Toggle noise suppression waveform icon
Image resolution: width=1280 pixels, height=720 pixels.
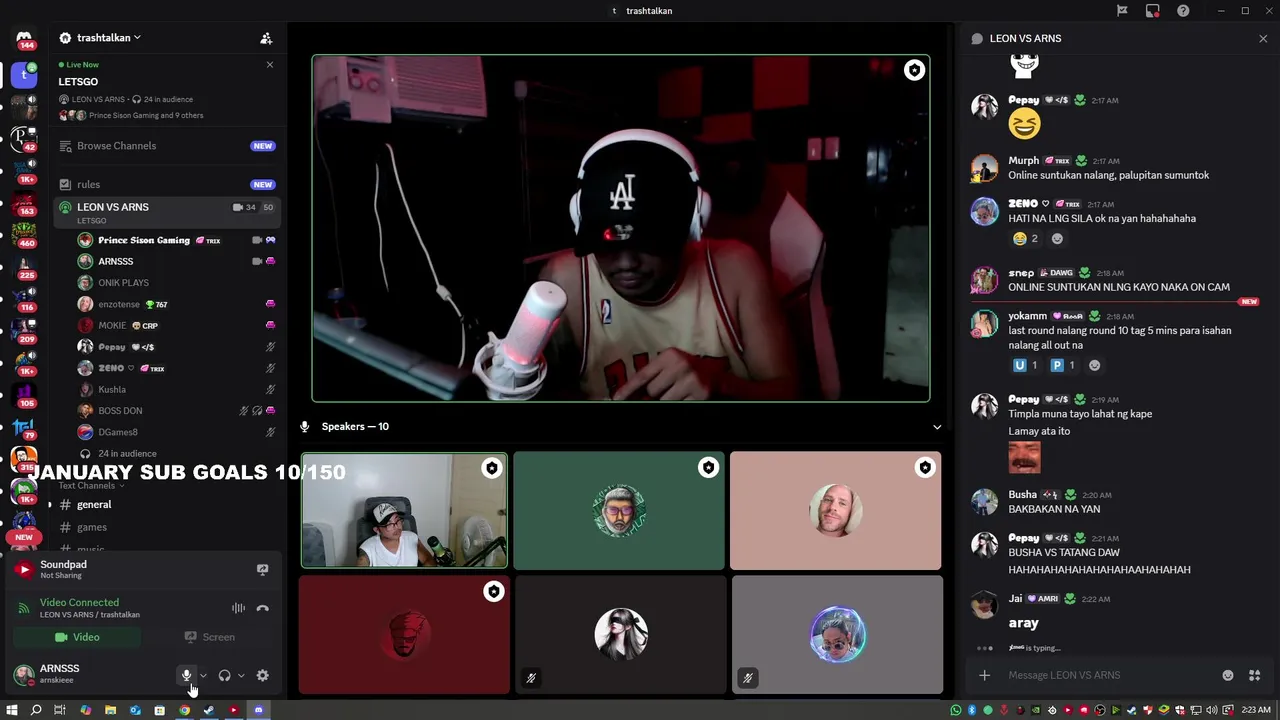coord(238,608)
